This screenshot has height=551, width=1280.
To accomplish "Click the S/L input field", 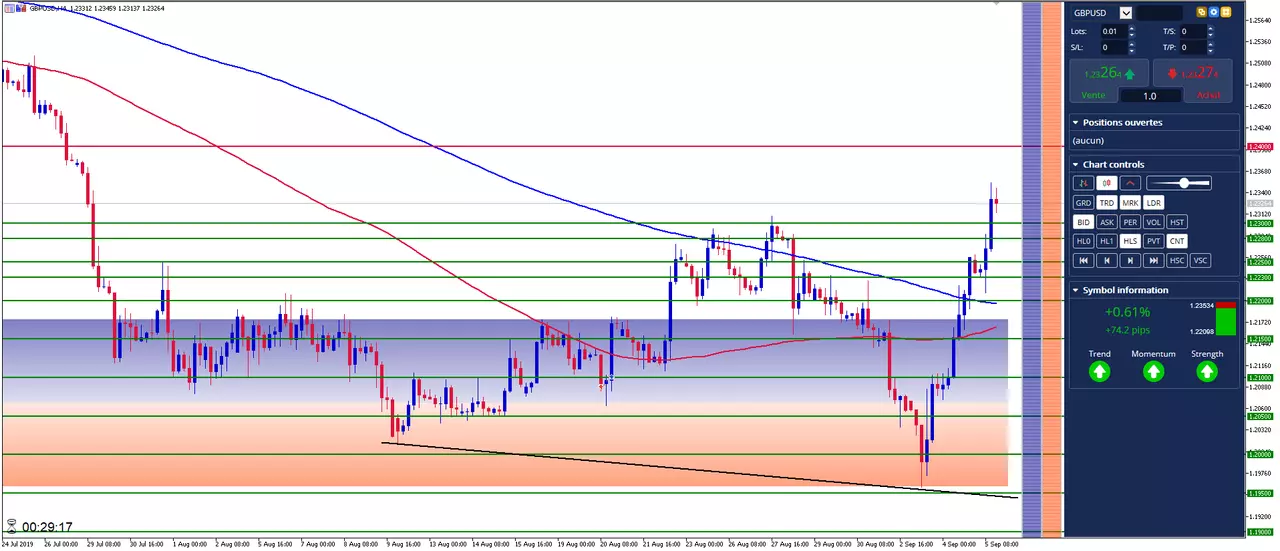I will (x=1112, y=47).
